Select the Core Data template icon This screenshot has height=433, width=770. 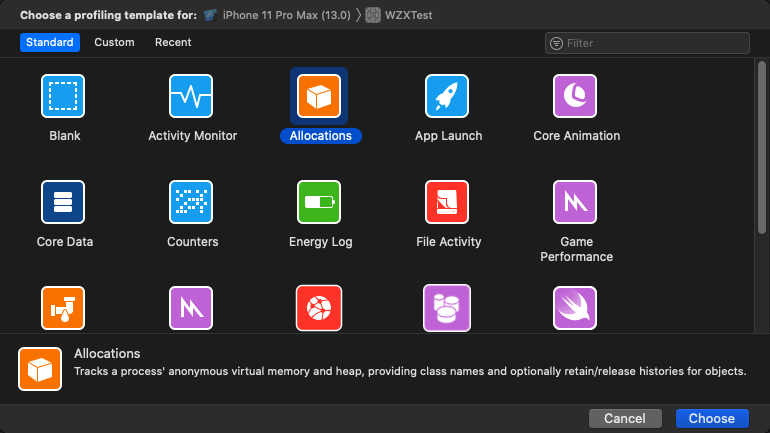point(63,202)
